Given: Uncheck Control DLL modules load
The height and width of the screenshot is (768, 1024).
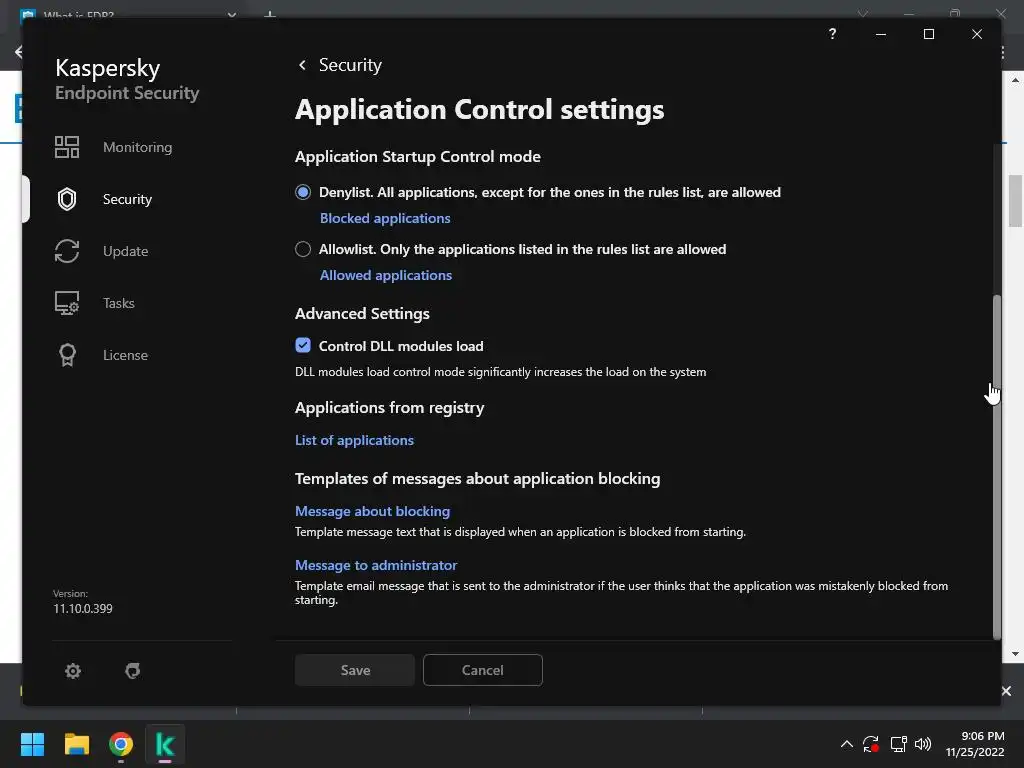Looking at the screenshot, I should [303, 345].
